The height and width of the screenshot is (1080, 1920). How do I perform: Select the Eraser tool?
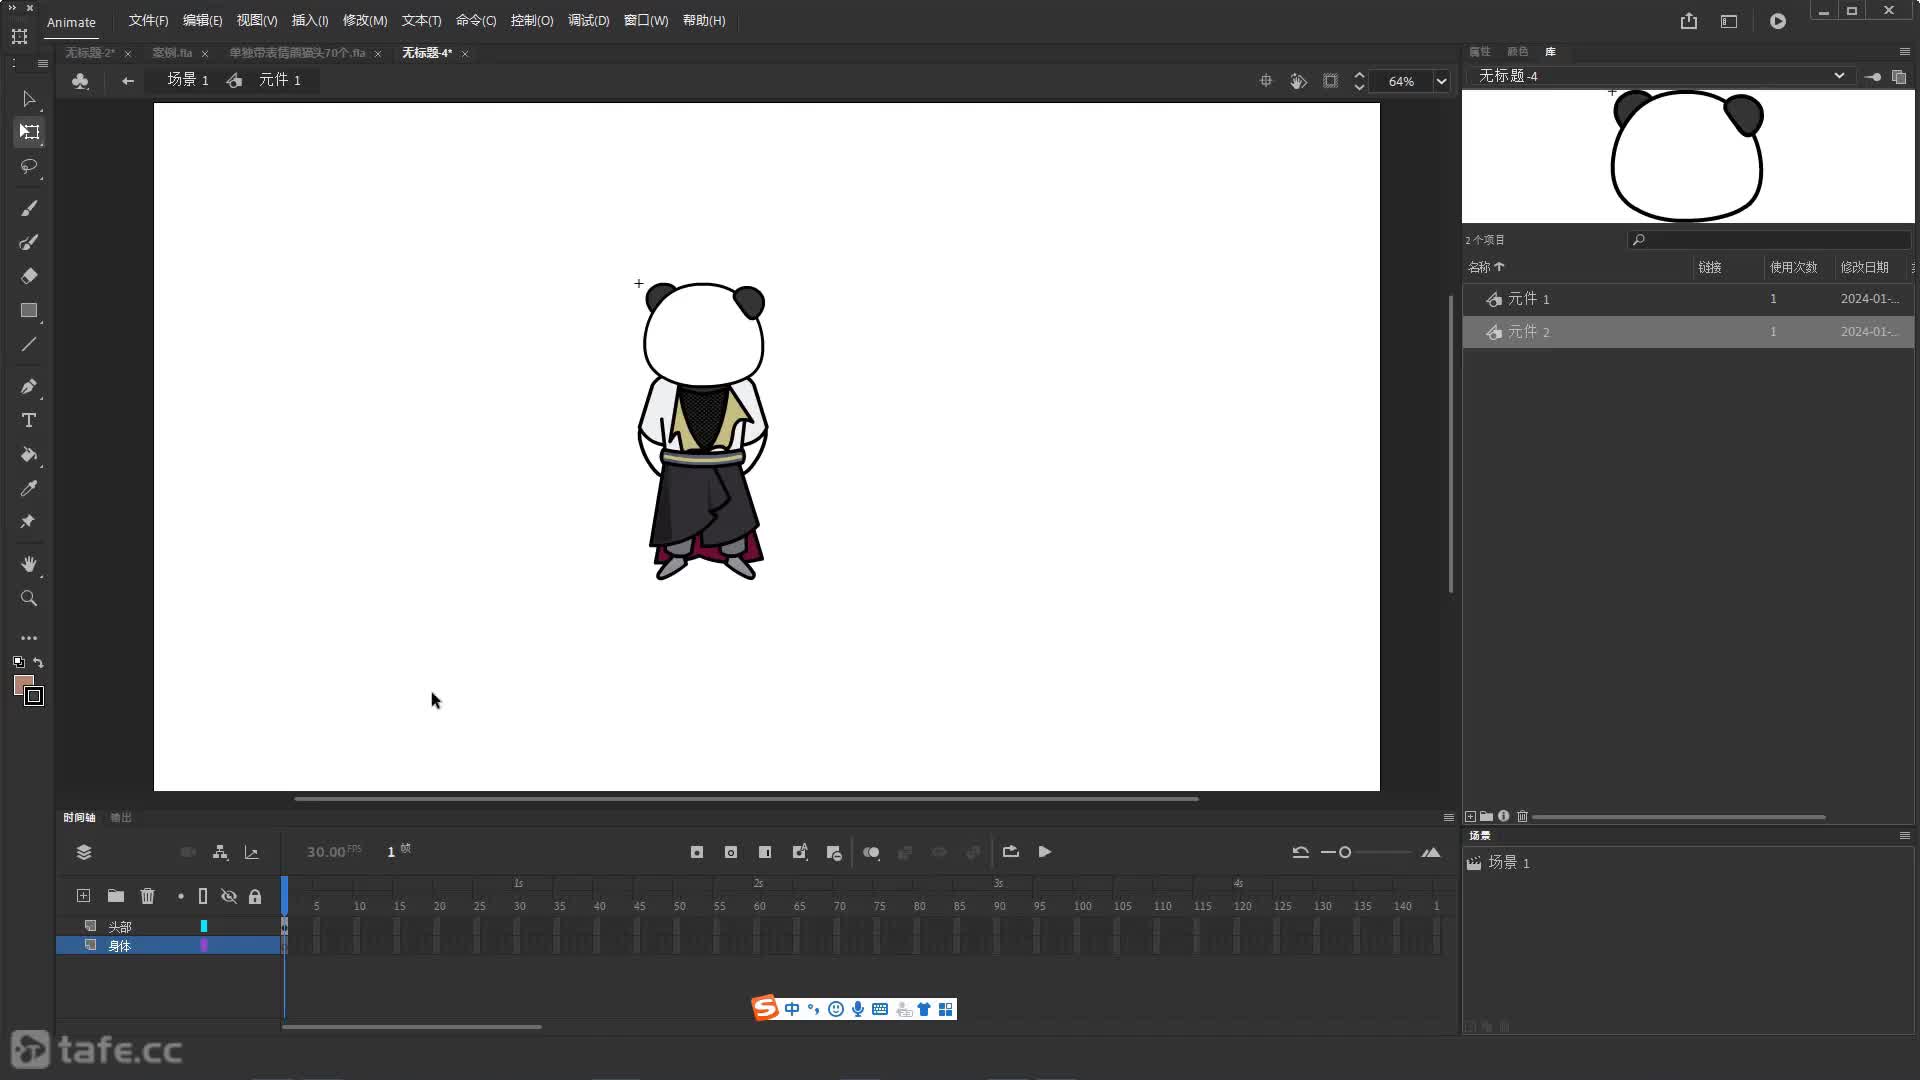point(29,276)
